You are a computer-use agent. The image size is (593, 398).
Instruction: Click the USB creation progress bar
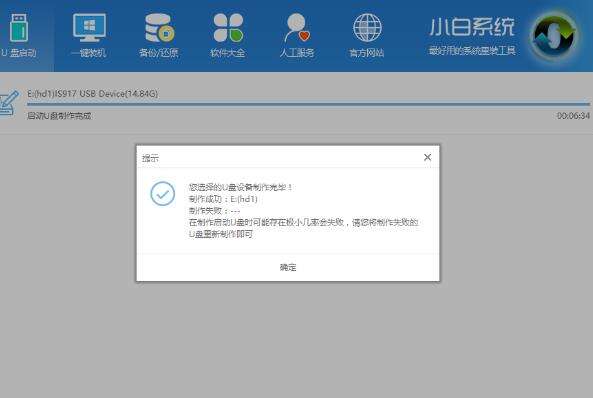pyautogui.click(x=308, y=104)
